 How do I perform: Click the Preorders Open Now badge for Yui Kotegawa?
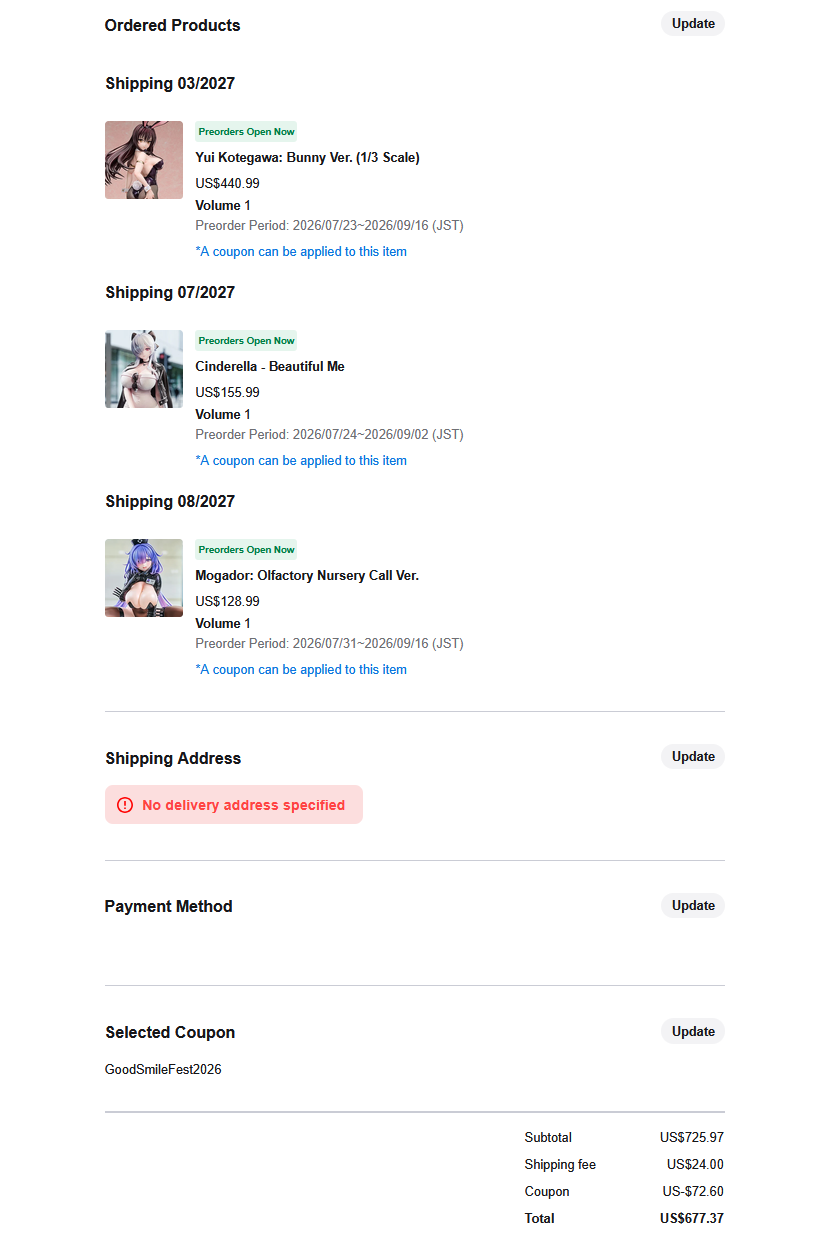pyautogui.click(x=246, y=132)
